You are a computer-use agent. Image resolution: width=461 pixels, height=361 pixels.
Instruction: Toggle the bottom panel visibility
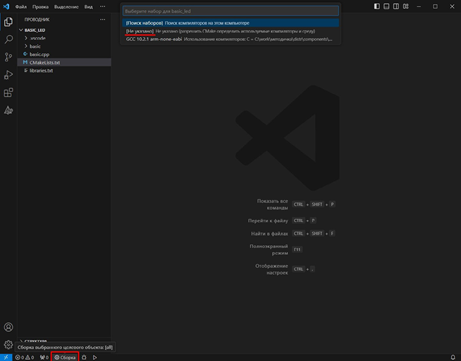pyautogui.click(x=386, y=6)
